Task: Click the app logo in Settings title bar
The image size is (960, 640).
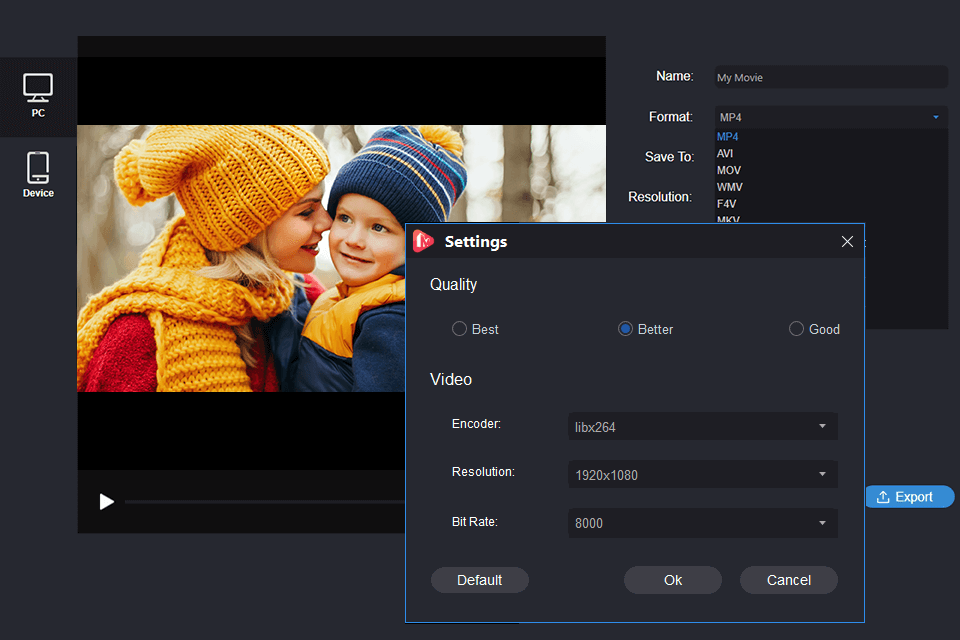Action: coord(423,241)
